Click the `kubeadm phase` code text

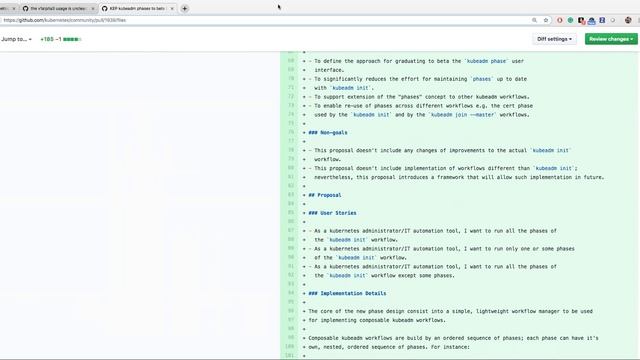486,61
